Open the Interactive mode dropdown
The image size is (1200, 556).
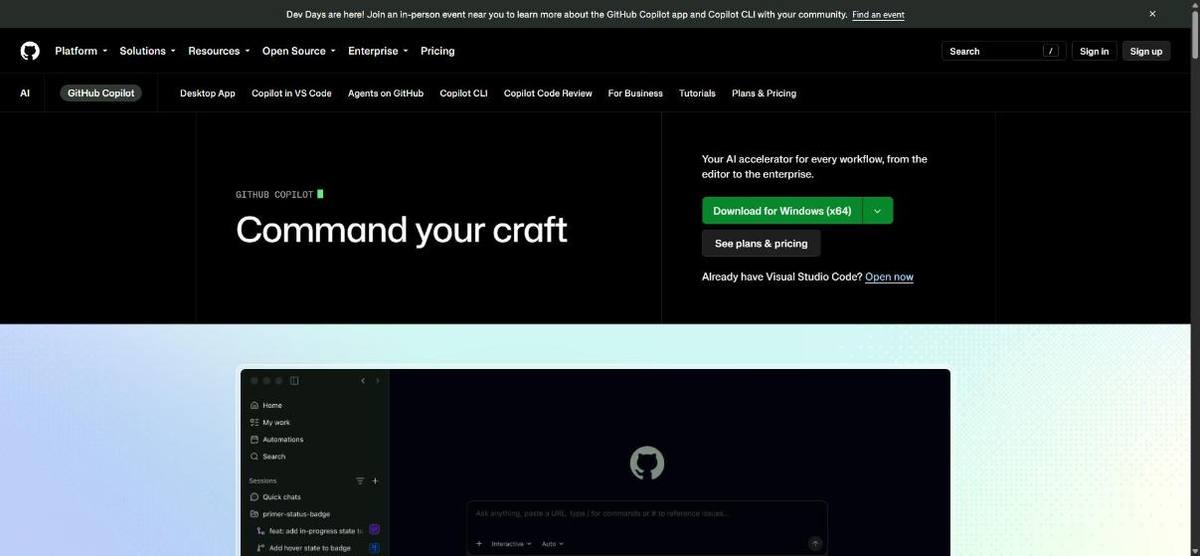511,544
